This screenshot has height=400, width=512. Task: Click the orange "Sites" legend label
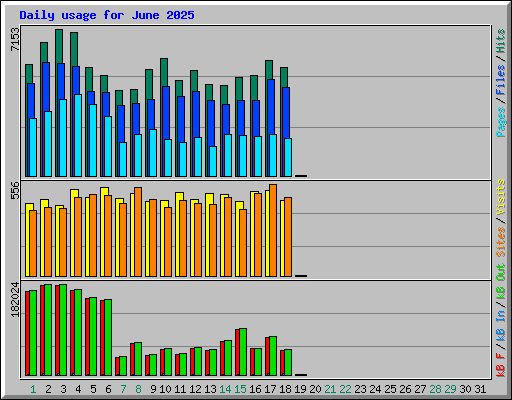(x=501, y=242)
